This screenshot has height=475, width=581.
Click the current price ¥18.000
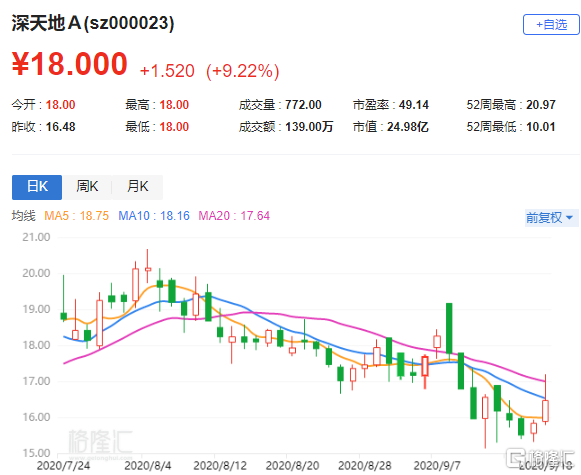click(70, 64)
